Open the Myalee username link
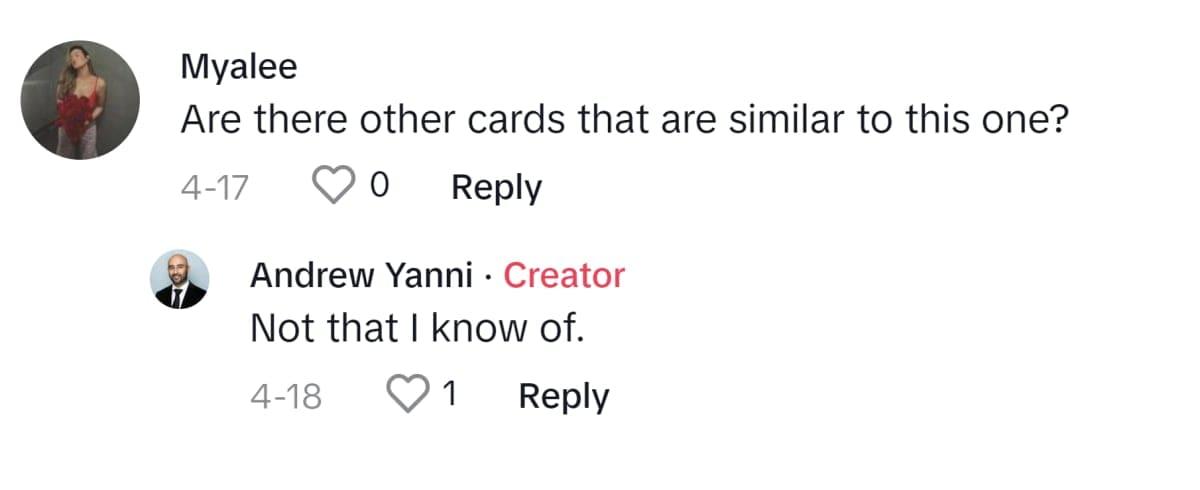The height and width of the screenshot is (490, 1200). pos(239,67)
